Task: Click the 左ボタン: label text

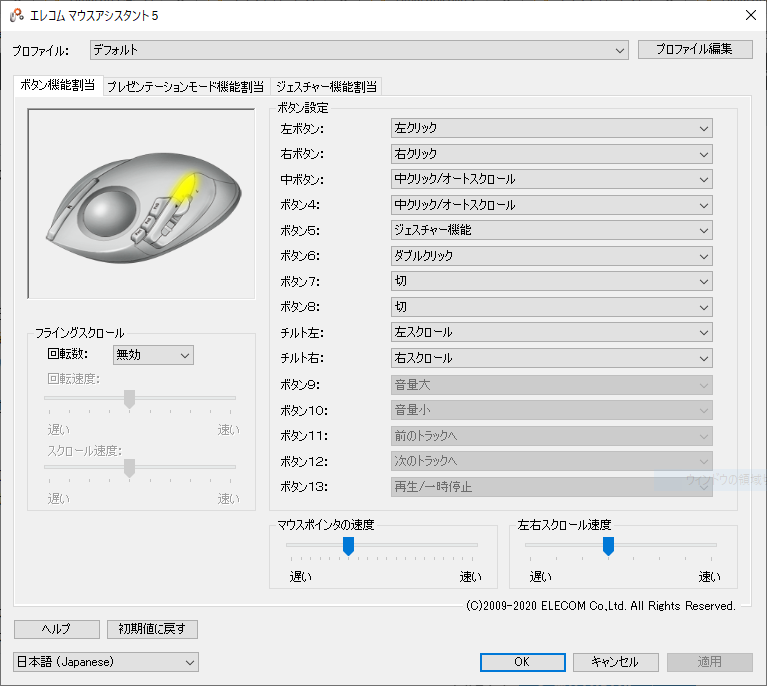Action: click(302, 129)
